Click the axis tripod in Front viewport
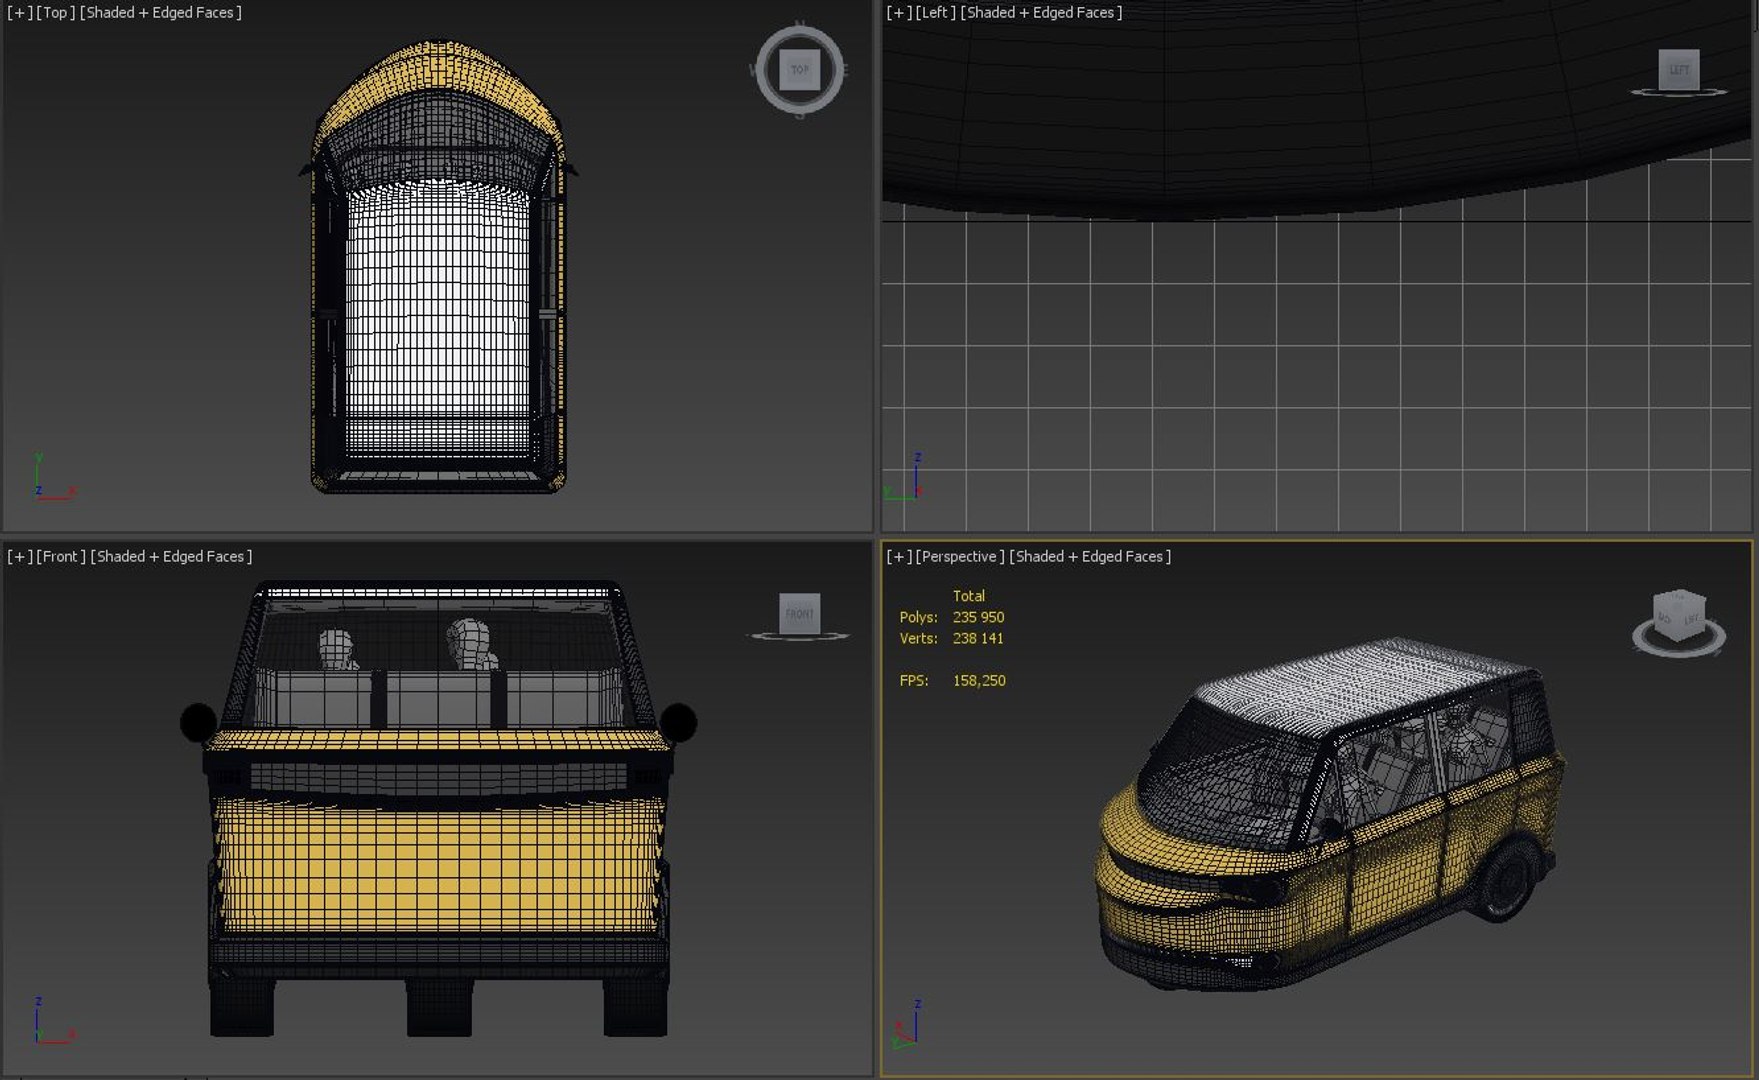 (54, 1020)
